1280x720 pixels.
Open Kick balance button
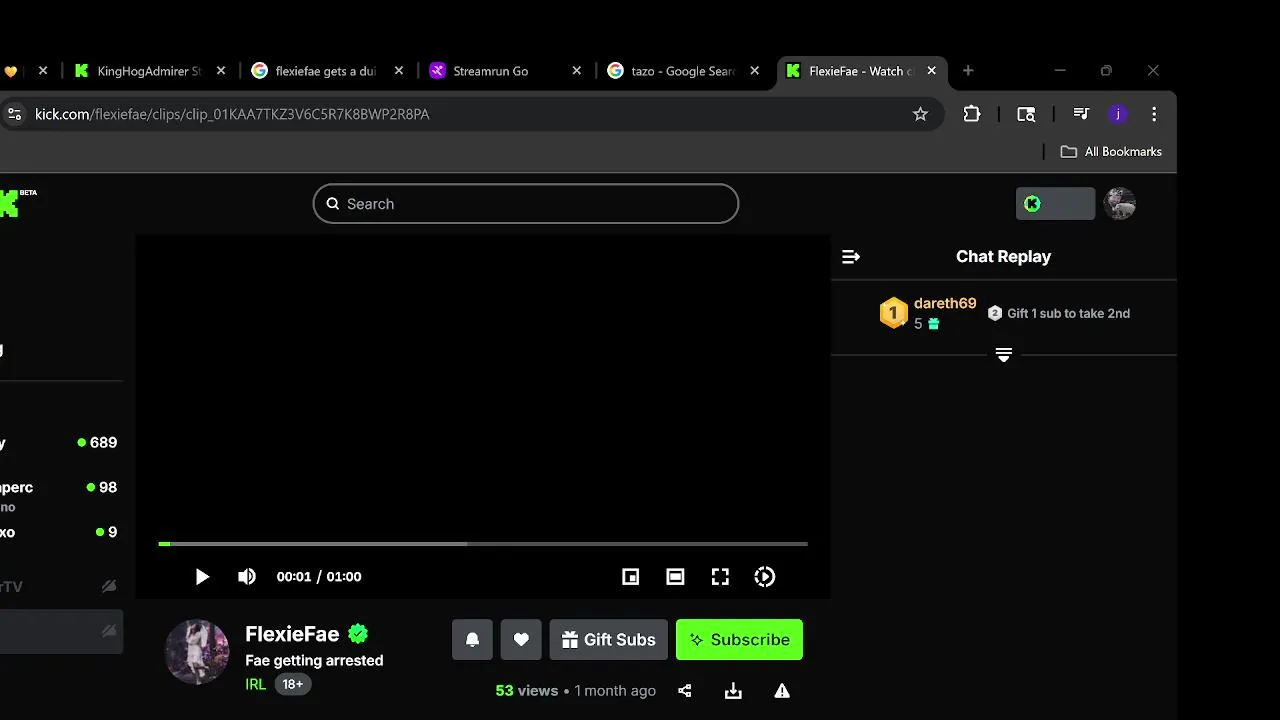[1055, 204]
